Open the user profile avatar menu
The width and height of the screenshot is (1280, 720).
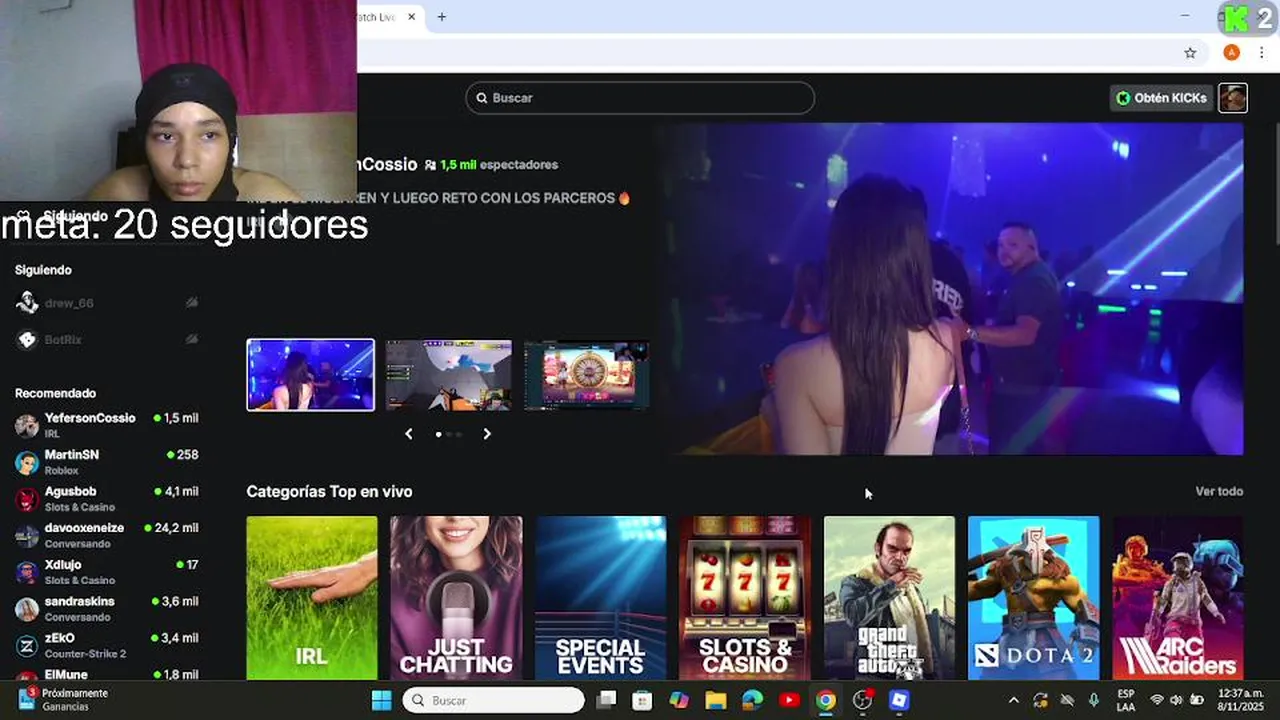click(1233, 98)
